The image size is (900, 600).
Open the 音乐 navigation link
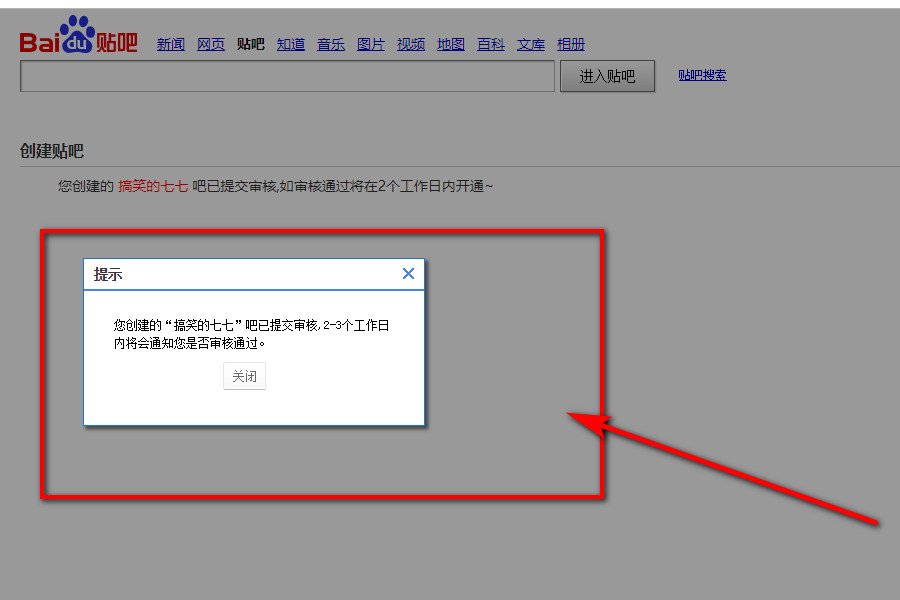(330, 44)
